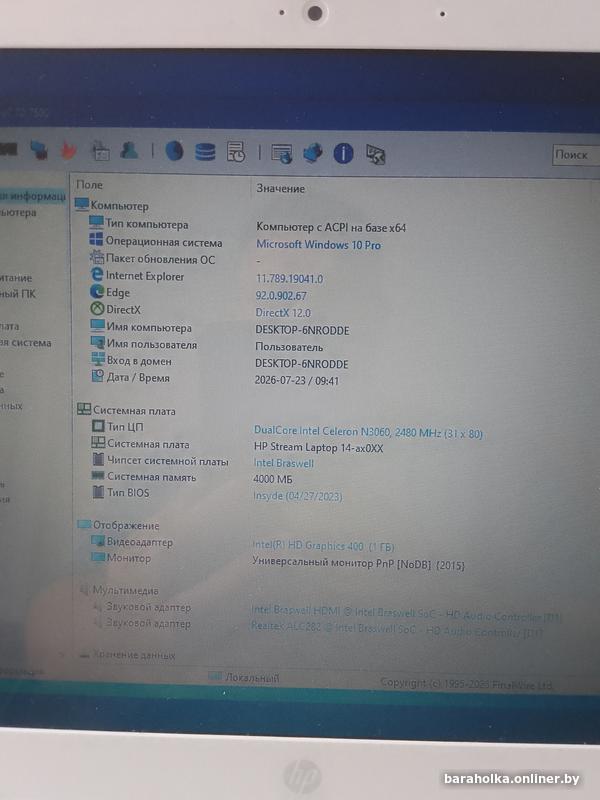Open the Realtek ALC282 audio link

(396, 629)
